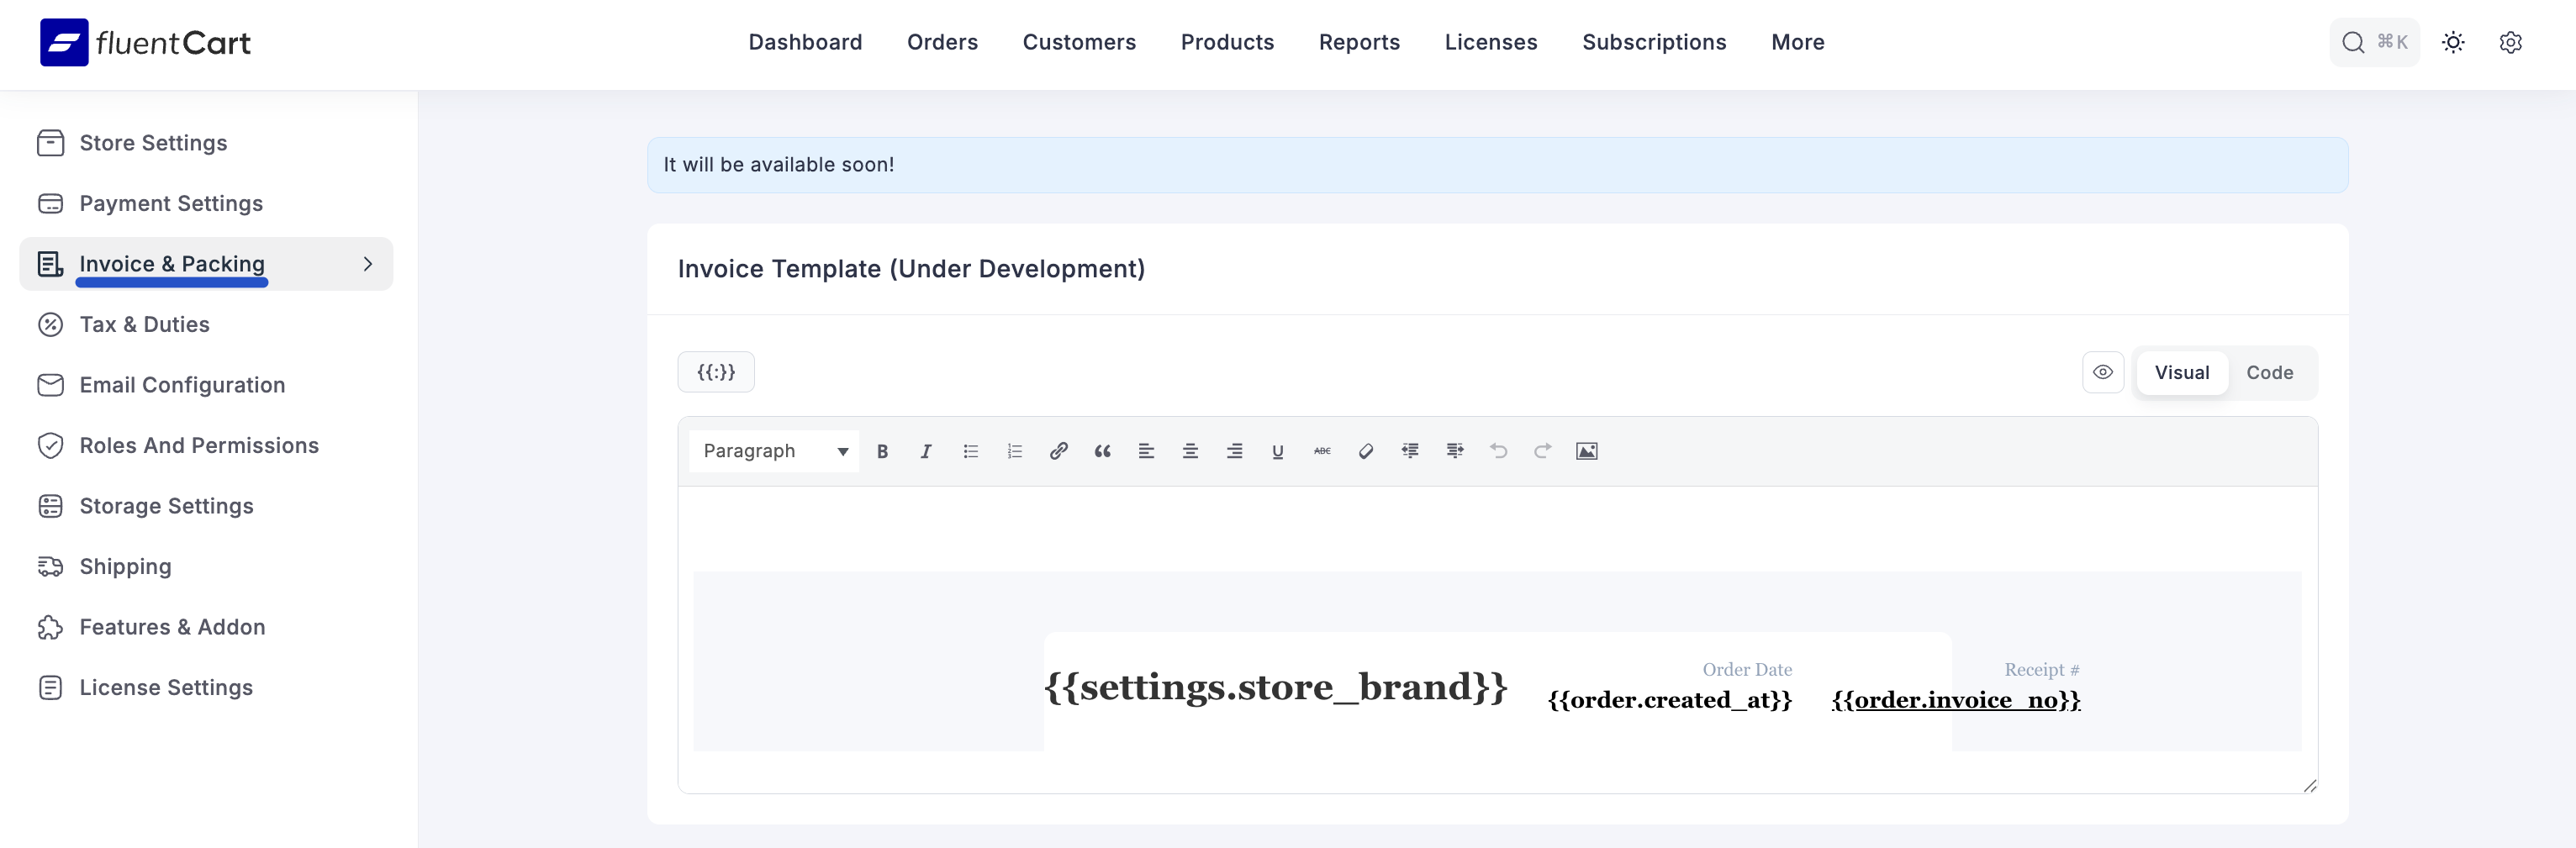The image size is (2576, 848).
Task: Open the Reports menu
Action: tap(1359, 42)
